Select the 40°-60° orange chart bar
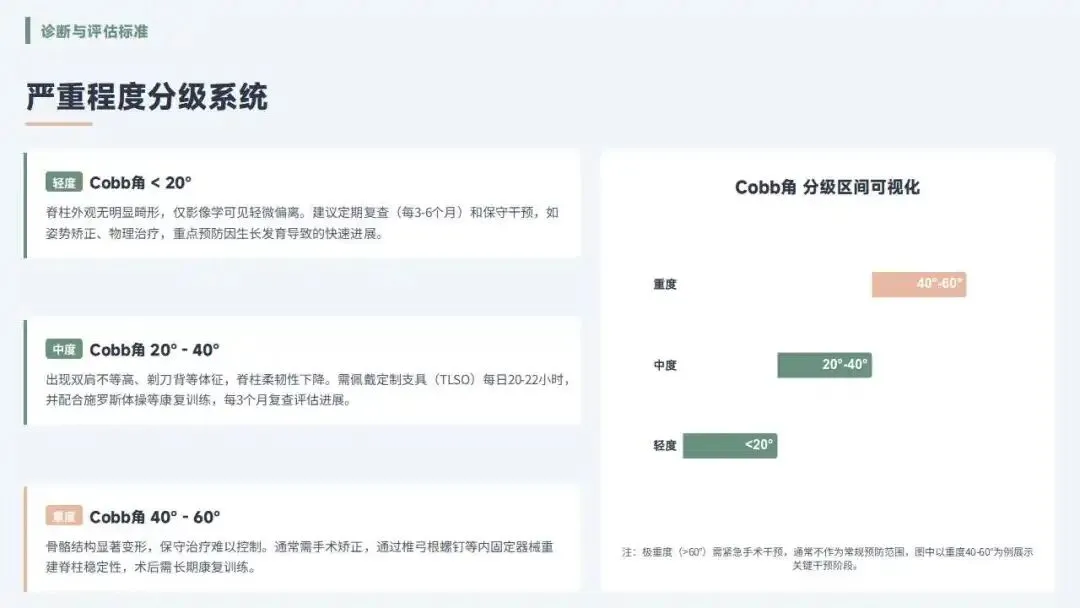Image resolution: width=1080 pixels, height=608 pixels. 918,284
